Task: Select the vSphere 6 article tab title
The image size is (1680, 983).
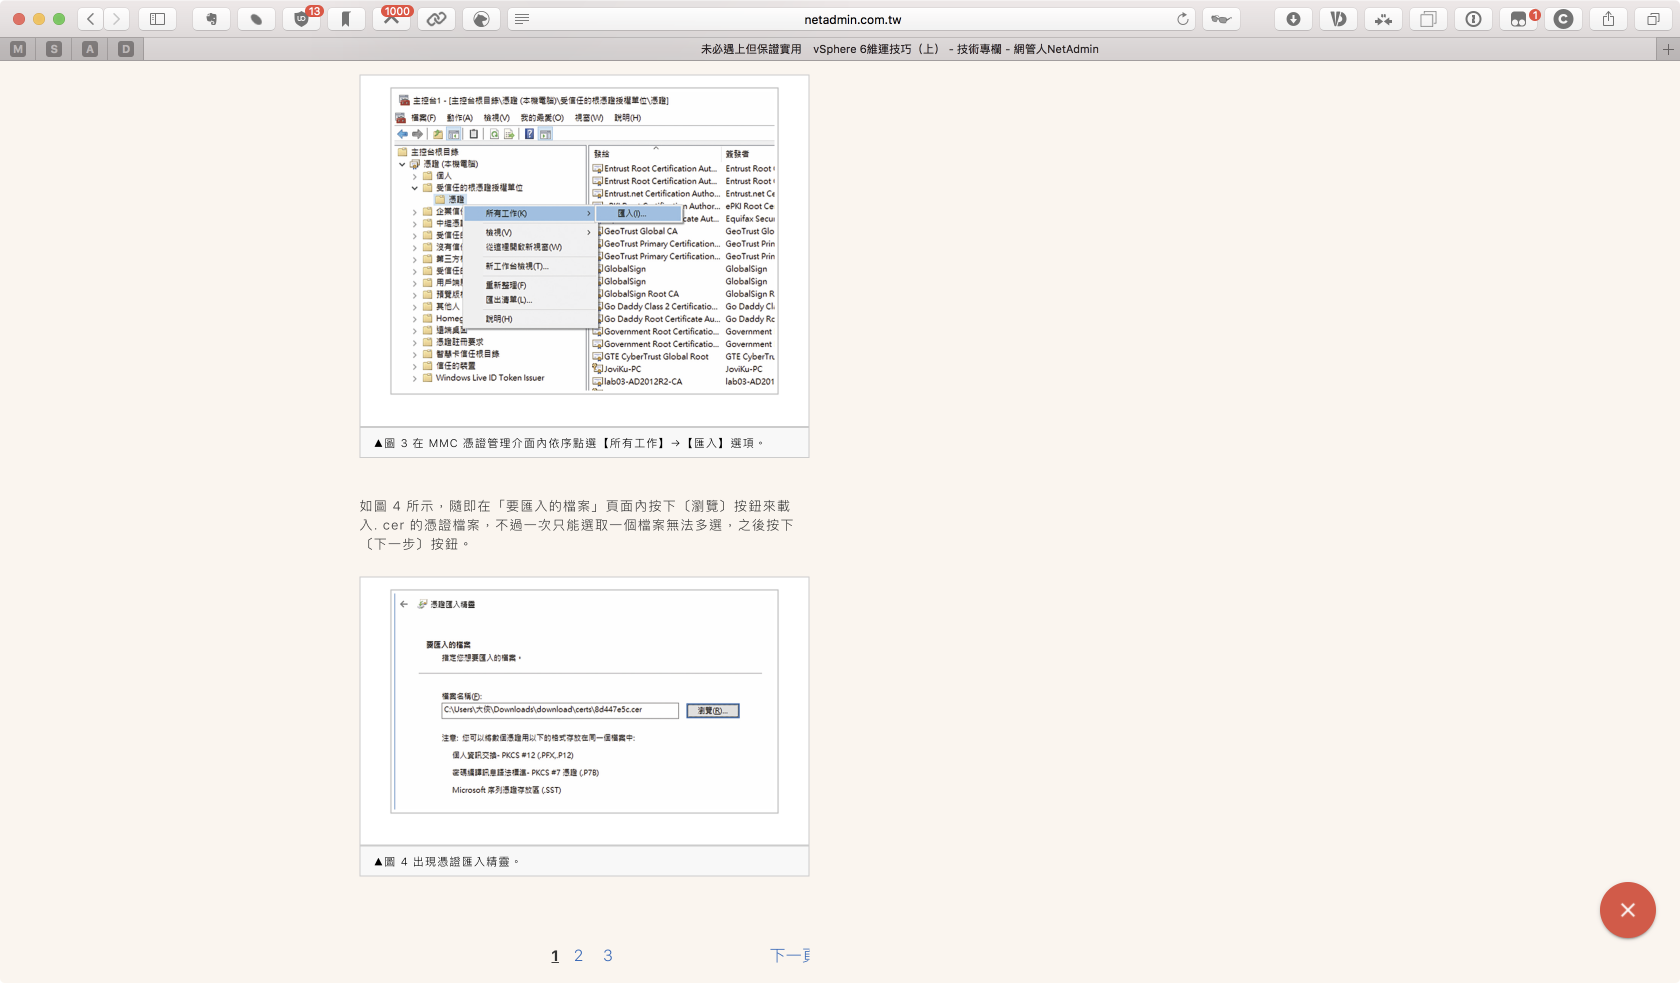Action: tap(899, 49)
